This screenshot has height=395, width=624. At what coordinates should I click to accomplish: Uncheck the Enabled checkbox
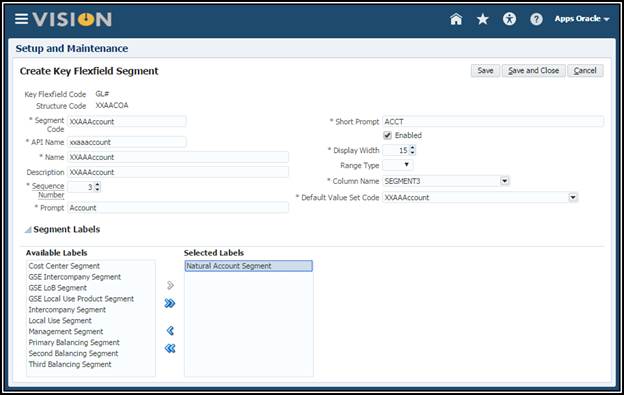click(x=387, y=135)
